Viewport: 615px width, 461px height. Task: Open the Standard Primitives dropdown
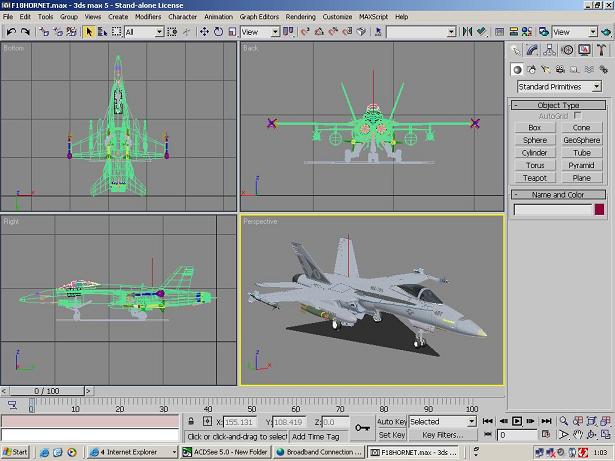(558, 87)
